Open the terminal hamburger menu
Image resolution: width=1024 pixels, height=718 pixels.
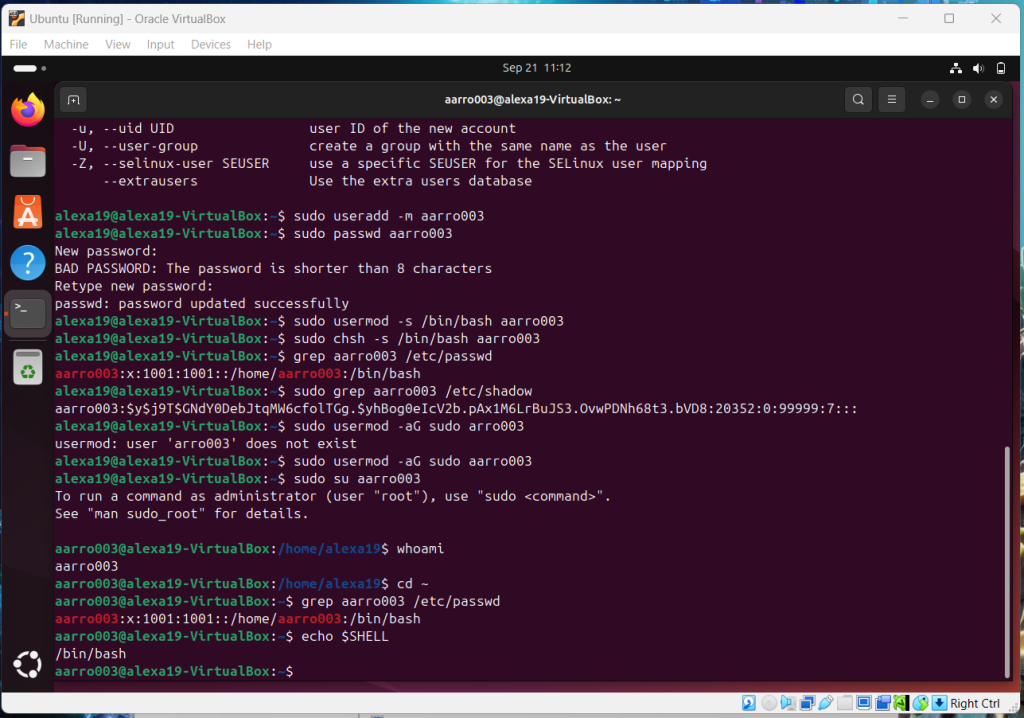click(x=892, y=100)
